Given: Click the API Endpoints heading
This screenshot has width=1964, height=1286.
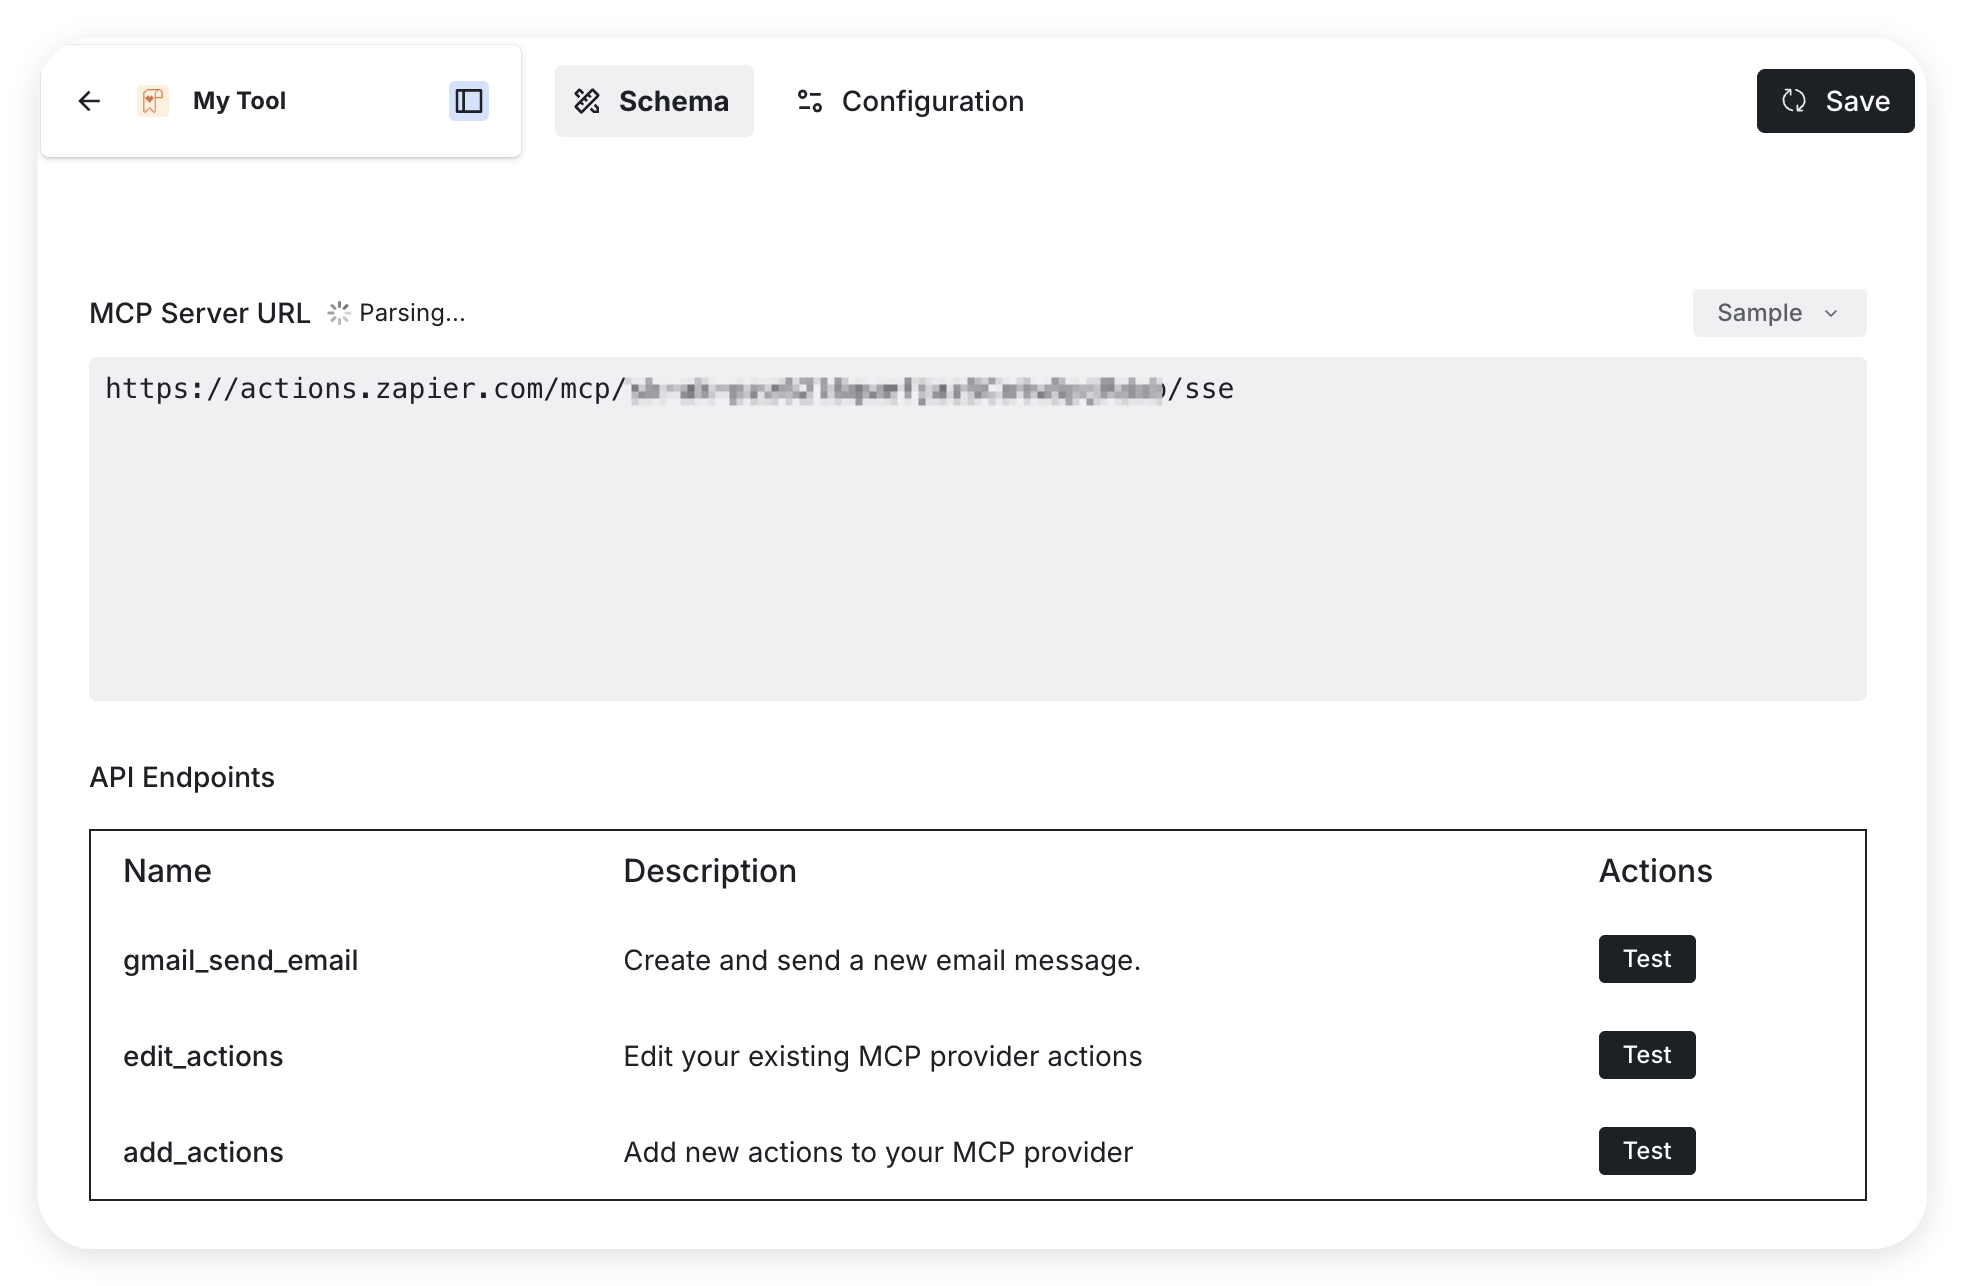Looking at the screenshot, I should click(182, 777).
